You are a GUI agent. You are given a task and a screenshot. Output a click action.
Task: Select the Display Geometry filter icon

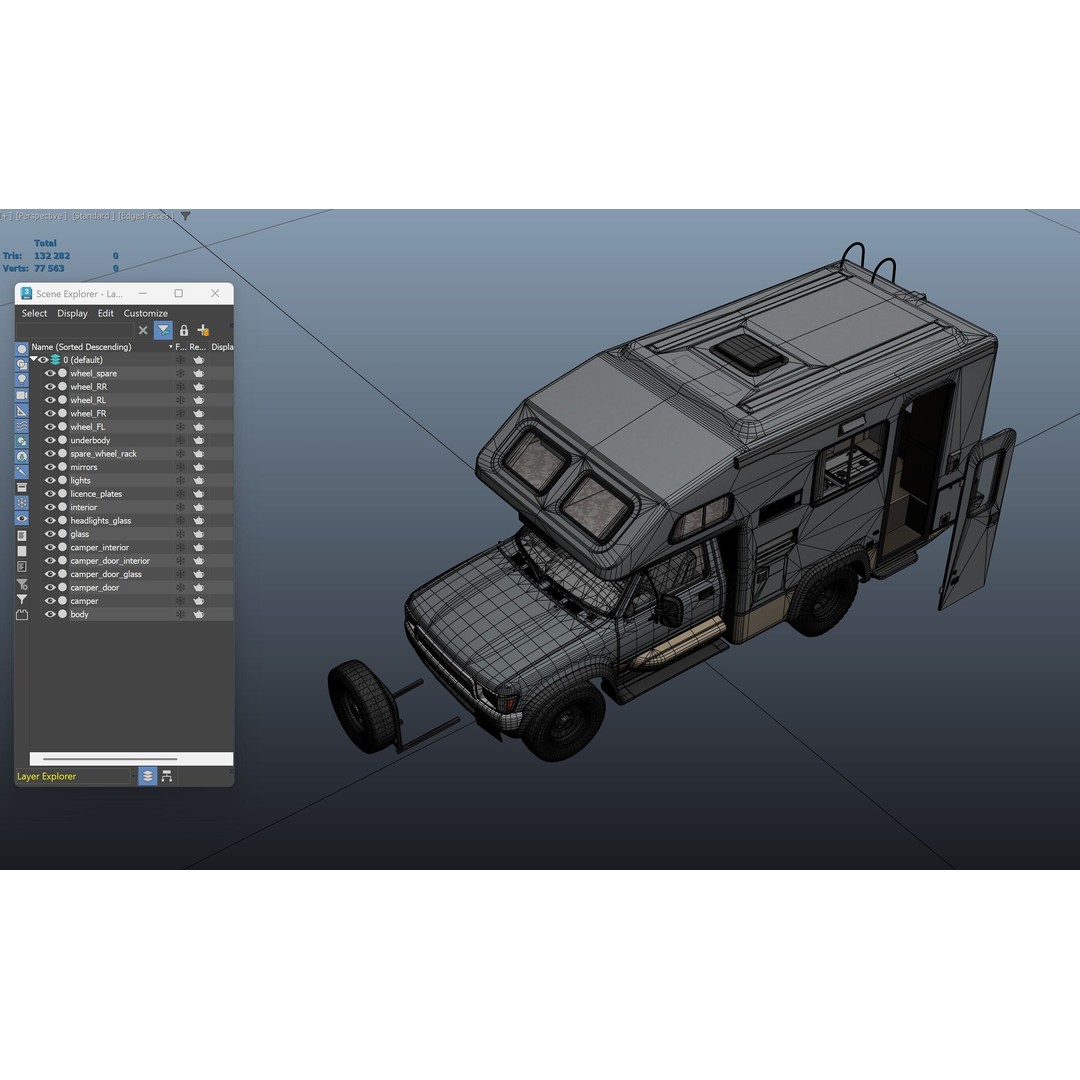[x=21, y=348]
